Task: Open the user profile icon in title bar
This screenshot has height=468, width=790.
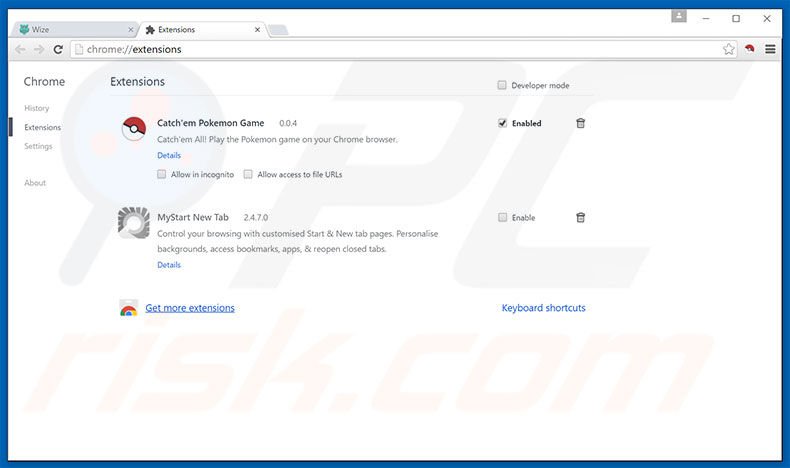Action: coord(679,17)
